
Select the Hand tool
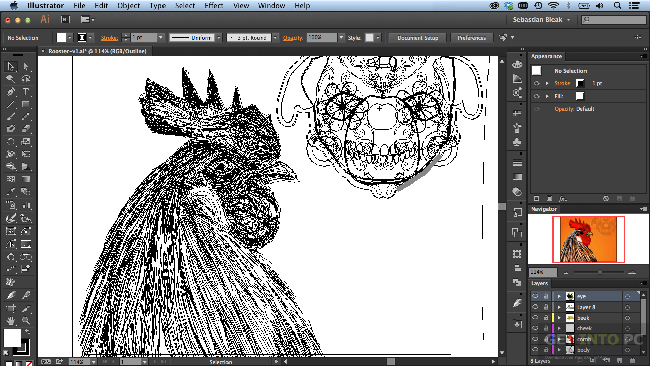(11, 321)
